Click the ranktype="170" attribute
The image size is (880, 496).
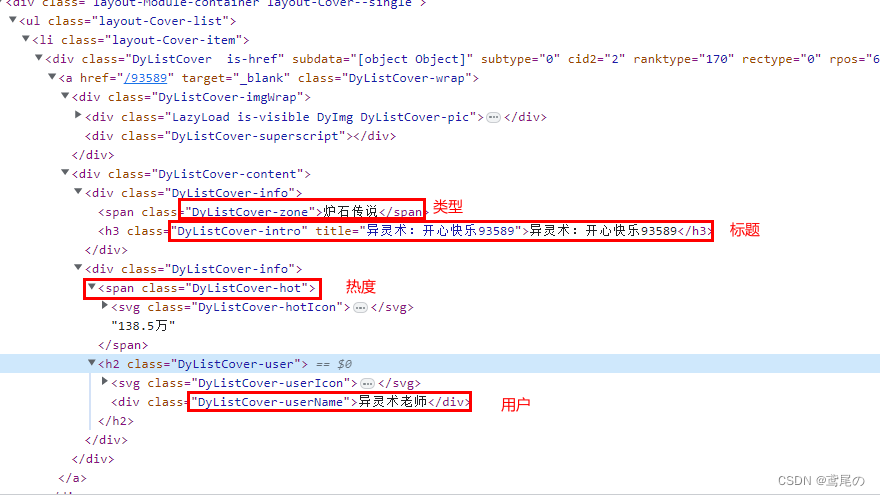point(684,59)
